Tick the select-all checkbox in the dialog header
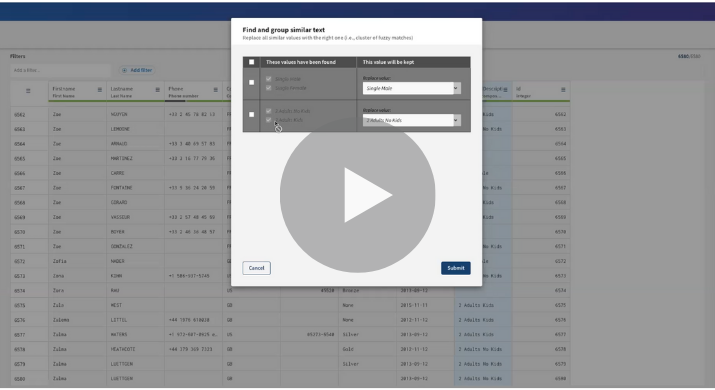 point(251,62)
